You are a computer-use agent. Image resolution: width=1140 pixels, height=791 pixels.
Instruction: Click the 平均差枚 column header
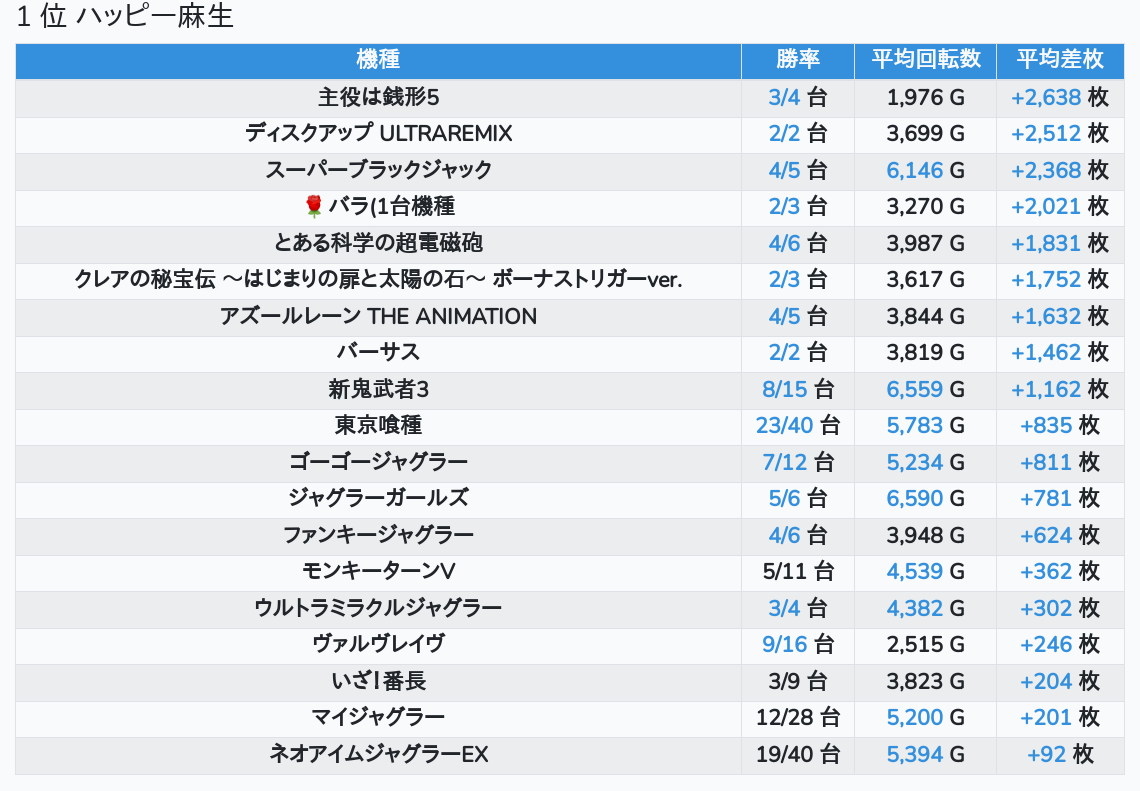1059,59
